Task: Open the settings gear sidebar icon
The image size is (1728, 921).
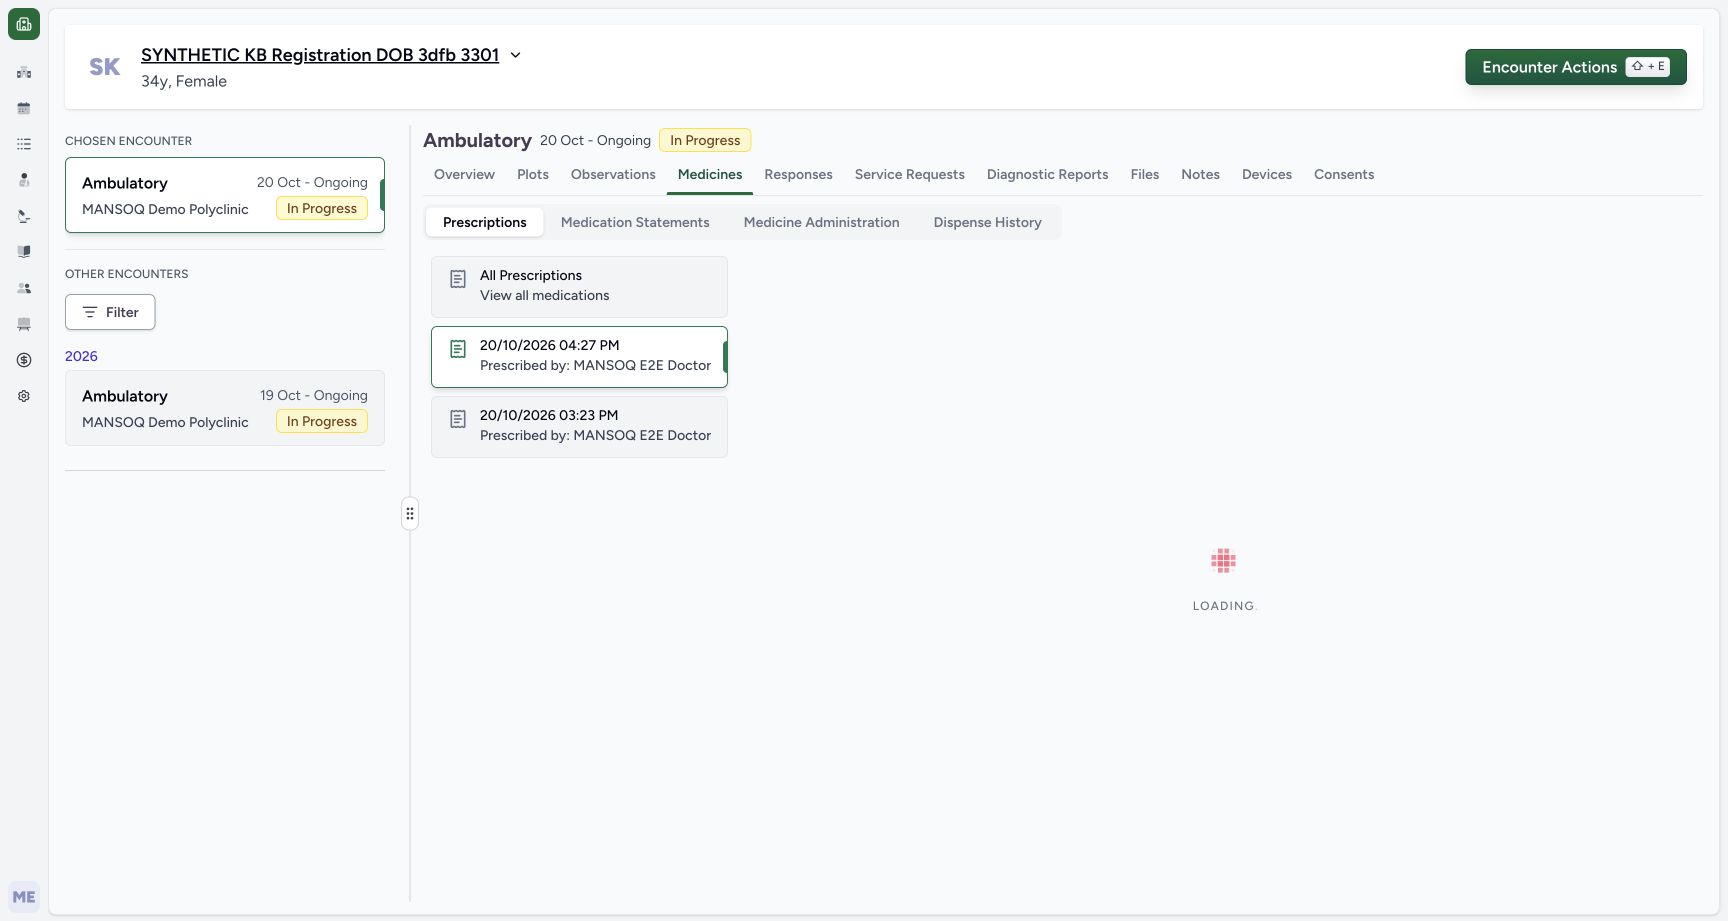Action: click(x=24, y=396)
